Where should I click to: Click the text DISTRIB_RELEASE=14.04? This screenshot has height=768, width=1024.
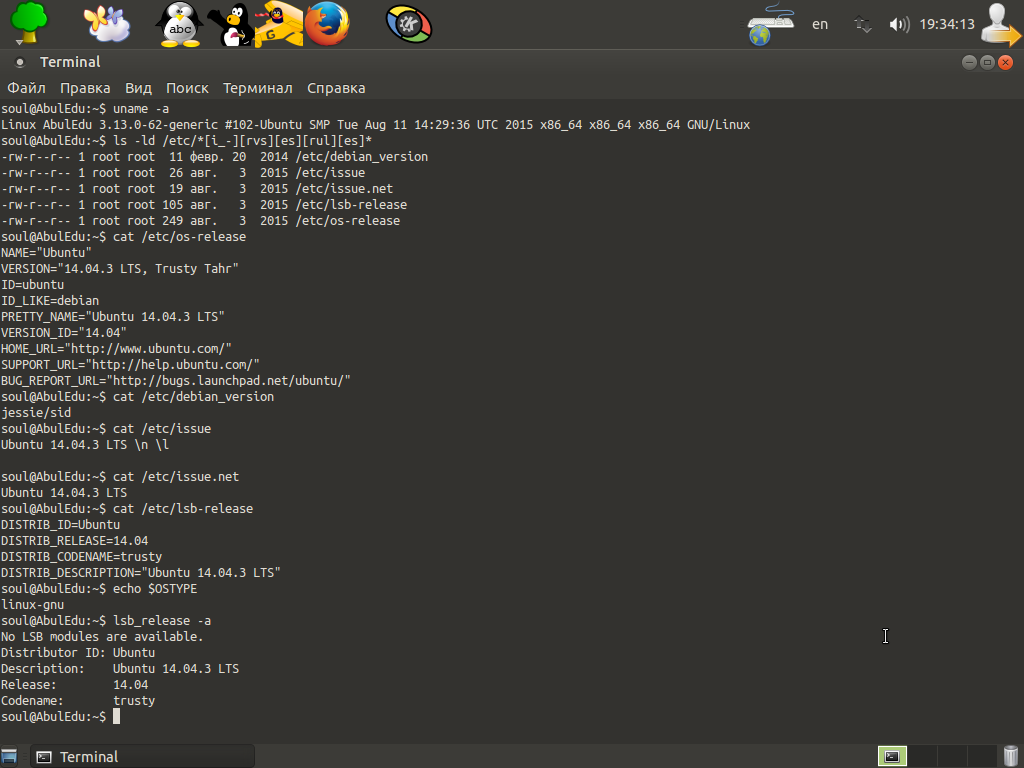coord(74,541)
